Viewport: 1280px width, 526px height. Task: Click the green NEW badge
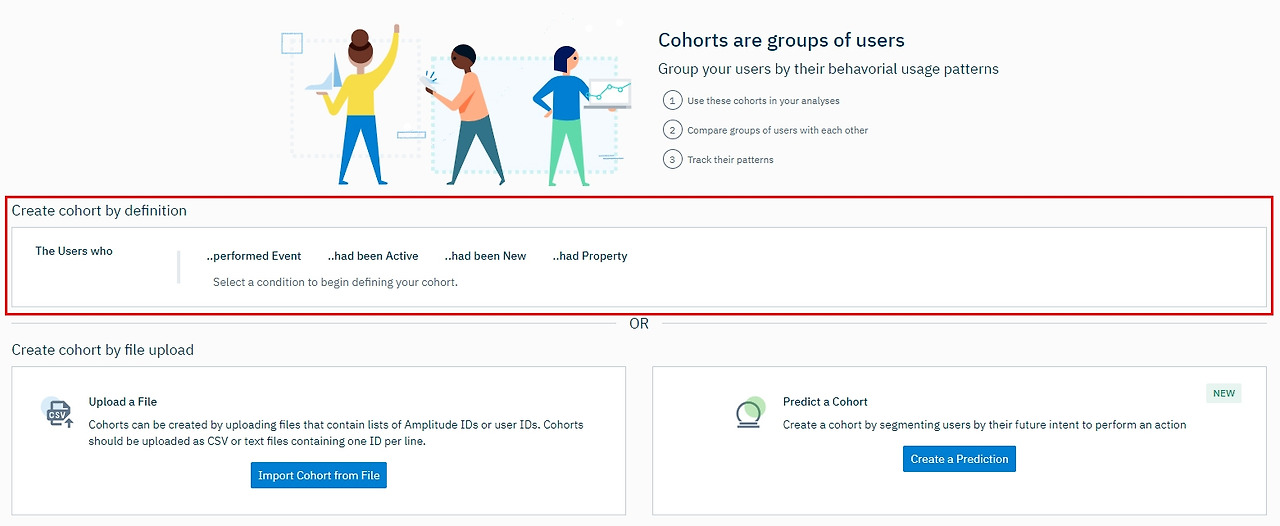point(1223,394)
